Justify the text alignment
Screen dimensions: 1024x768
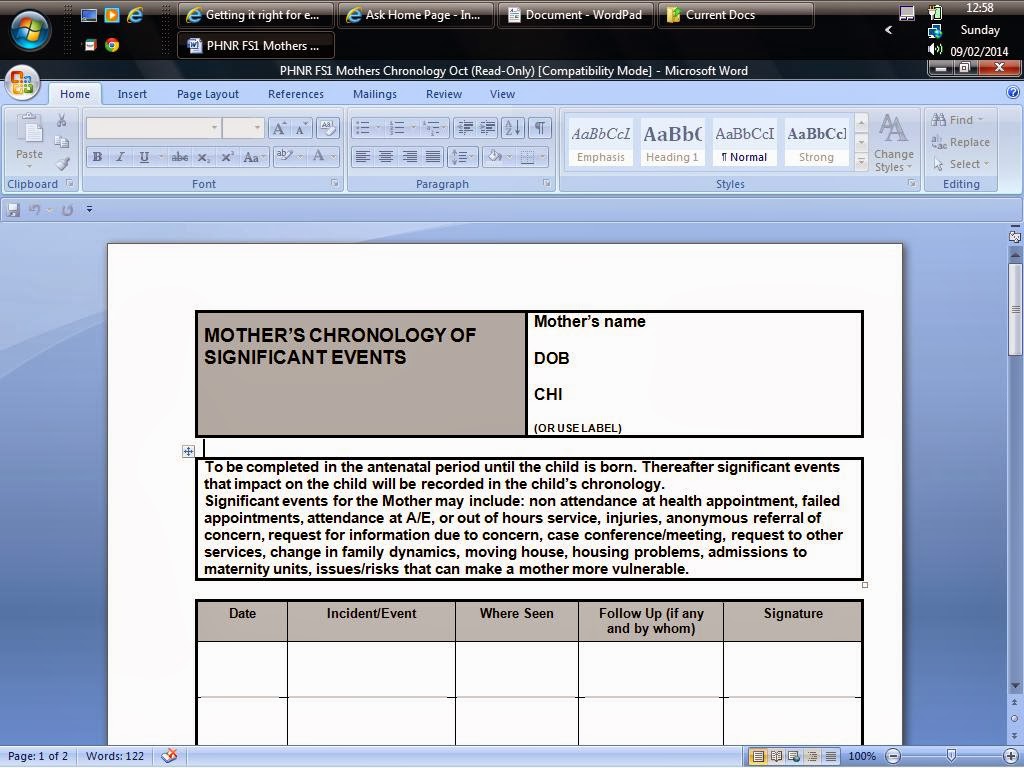(x=432, y=157)
